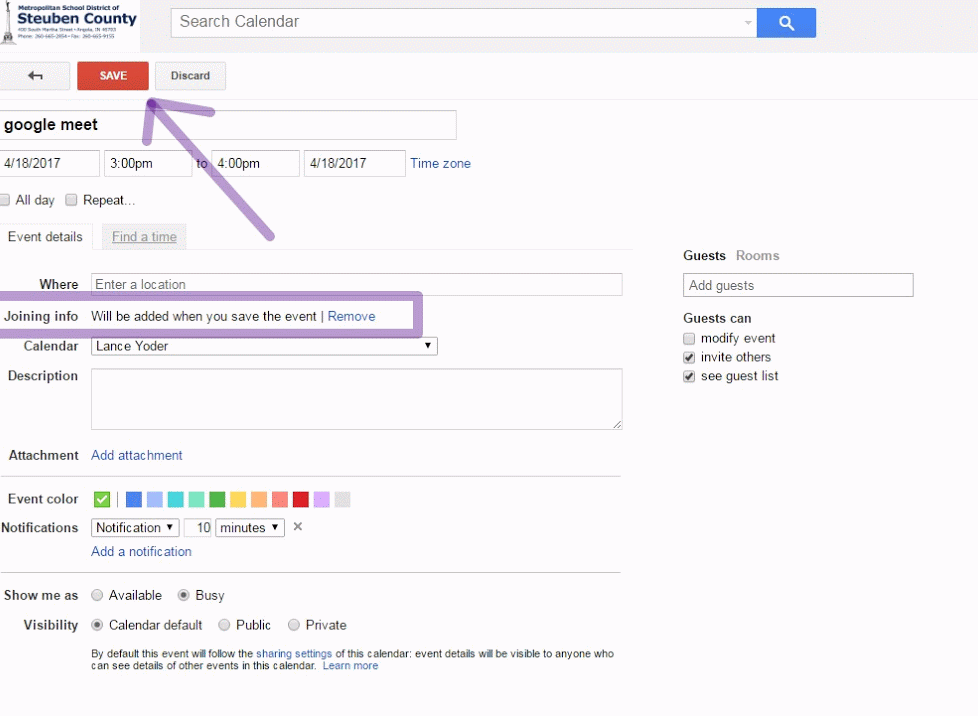Viewport: 978px width, 716px height.
Task: Select the Busy radio button
Action: [x=183, y=595]
